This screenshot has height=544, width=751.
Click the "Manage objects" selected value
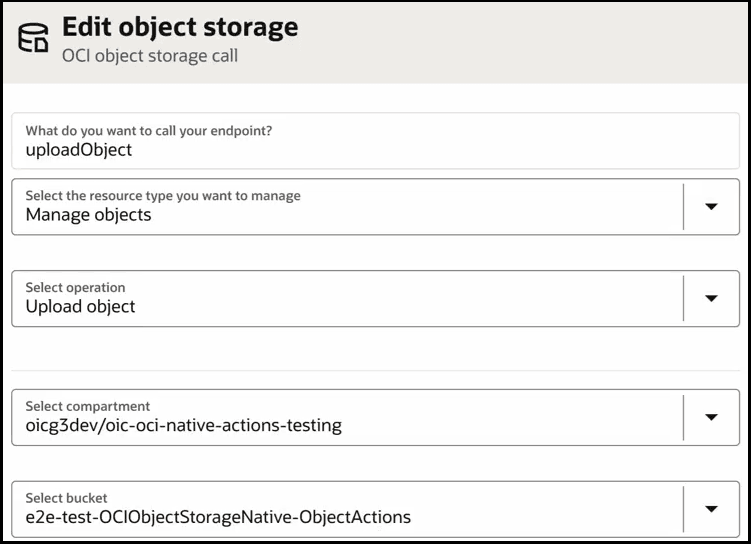point(88,214)
